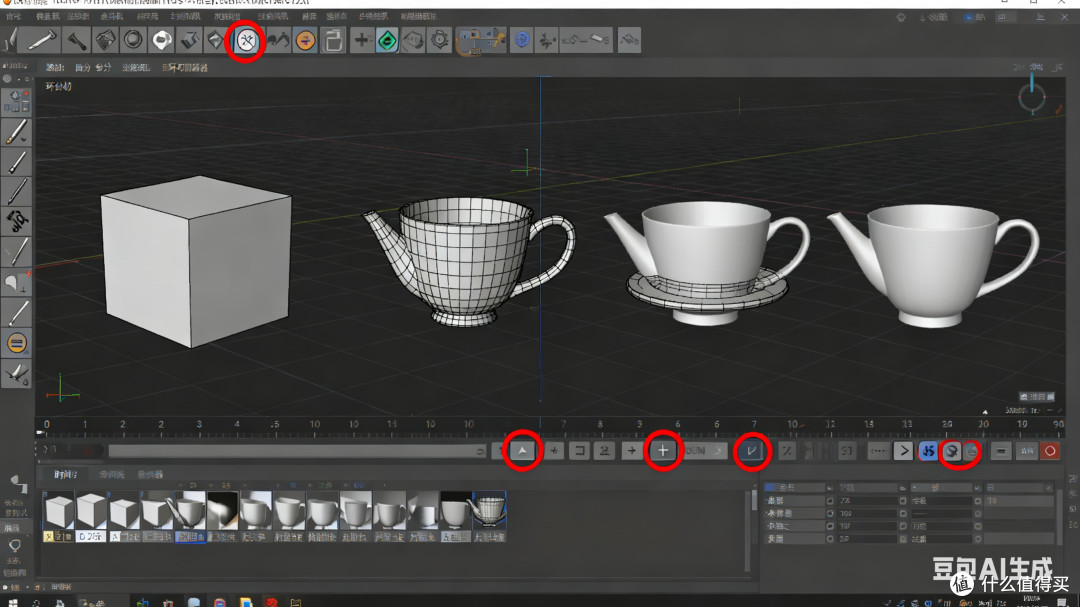Toggle the circle button in second attribute row
The image size is (1080, 607).
click(x=829, y=513)
